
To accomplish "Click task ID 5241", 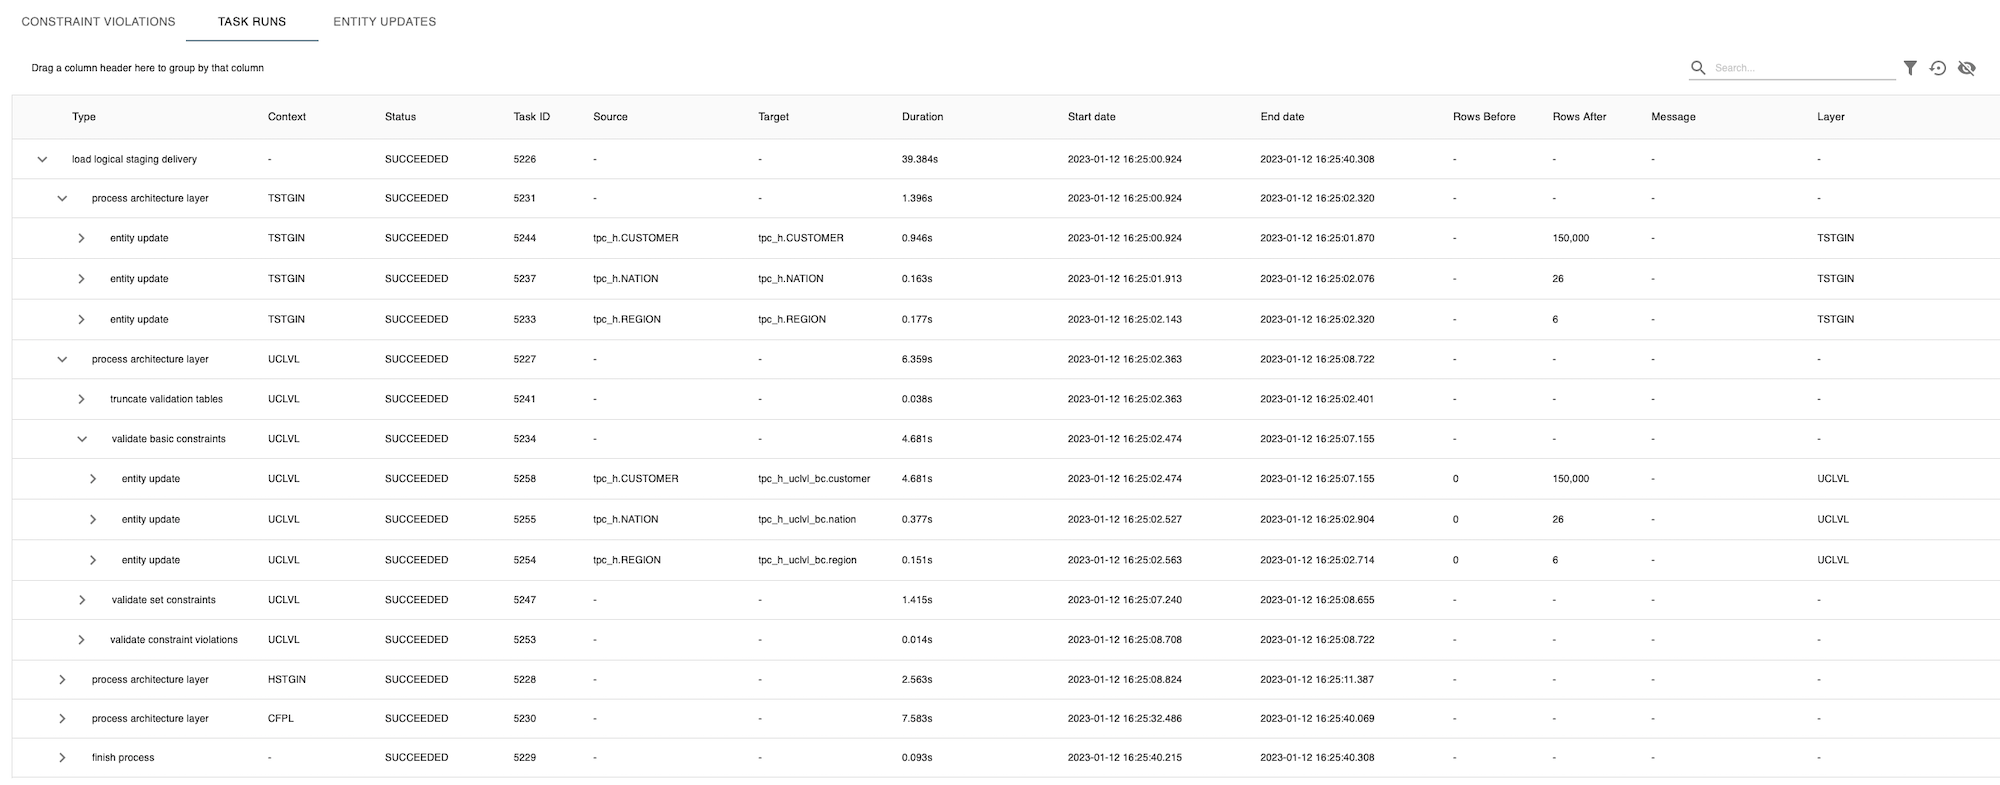I will (x=525, y=399).
